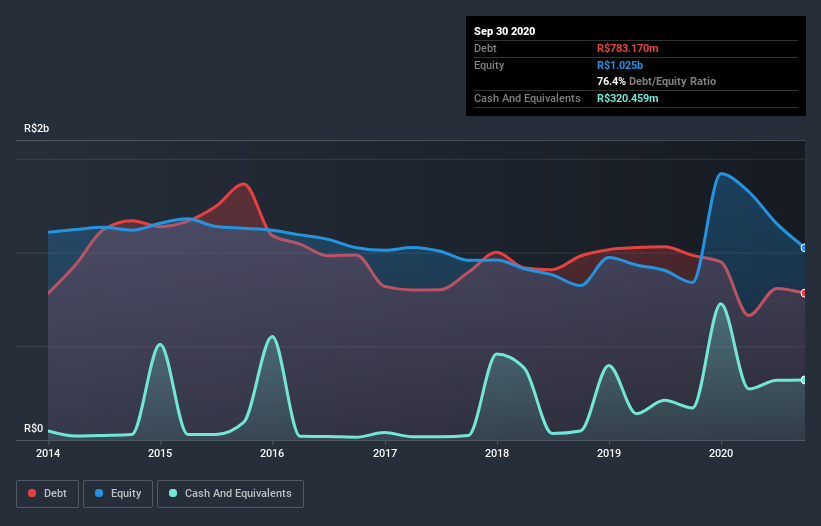Select the 2017 x-axis label
The width and height of the screenshot is (821, 526).
pyautogui.click(x=385, y=453)
